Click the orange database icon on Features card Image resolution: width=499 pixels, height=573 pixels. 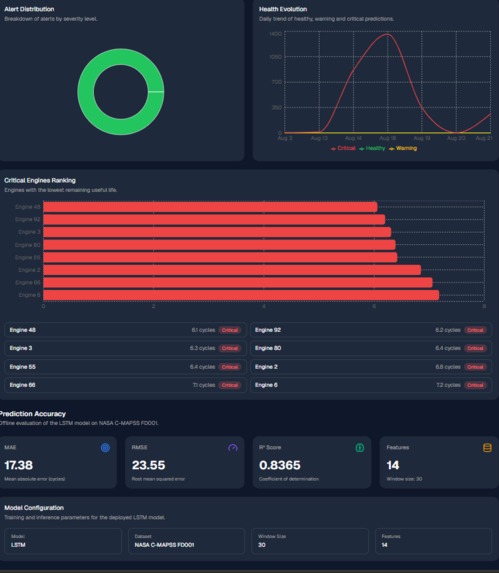[487, 448]
